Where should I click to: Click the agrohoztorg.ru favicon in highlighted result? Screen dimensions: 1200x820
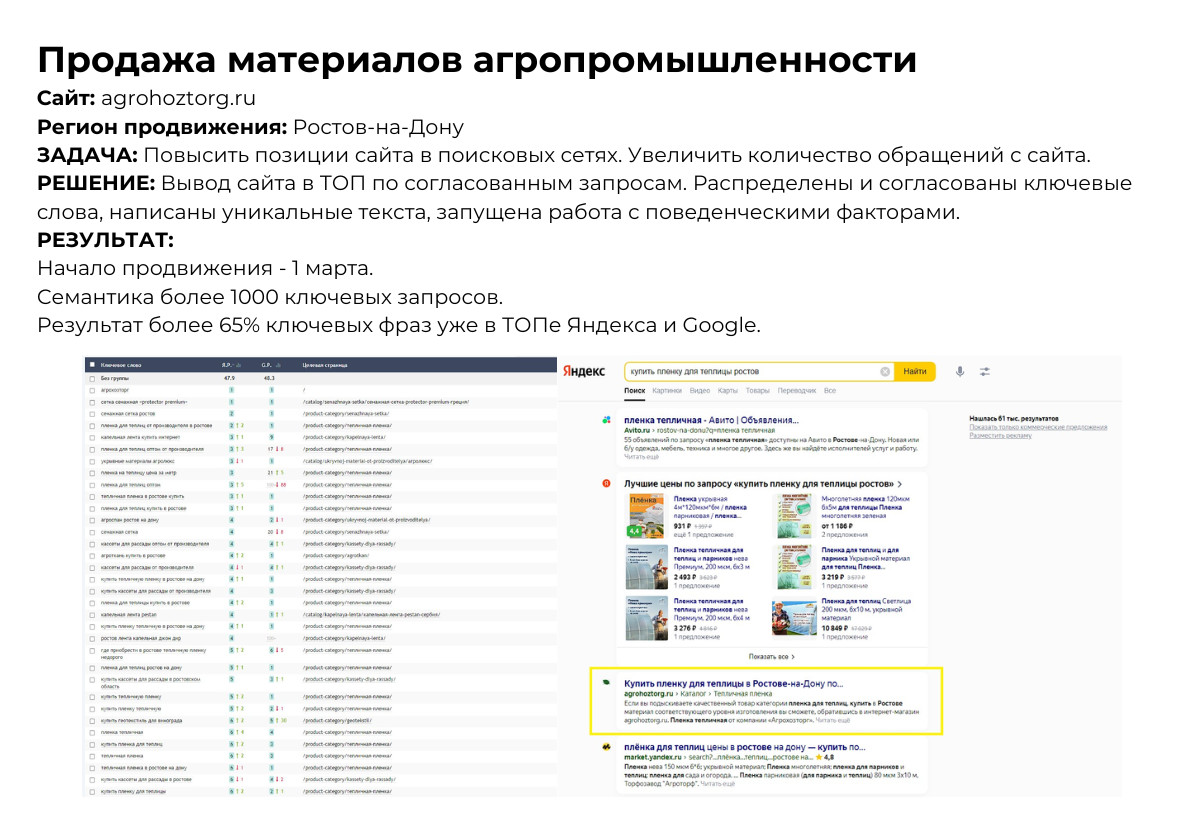click(606, 683)
